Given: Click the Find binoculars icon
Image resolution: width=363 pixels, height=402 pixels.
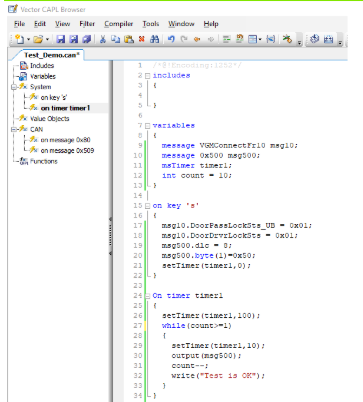Looking at the screenshot, I should pos(155,39).
